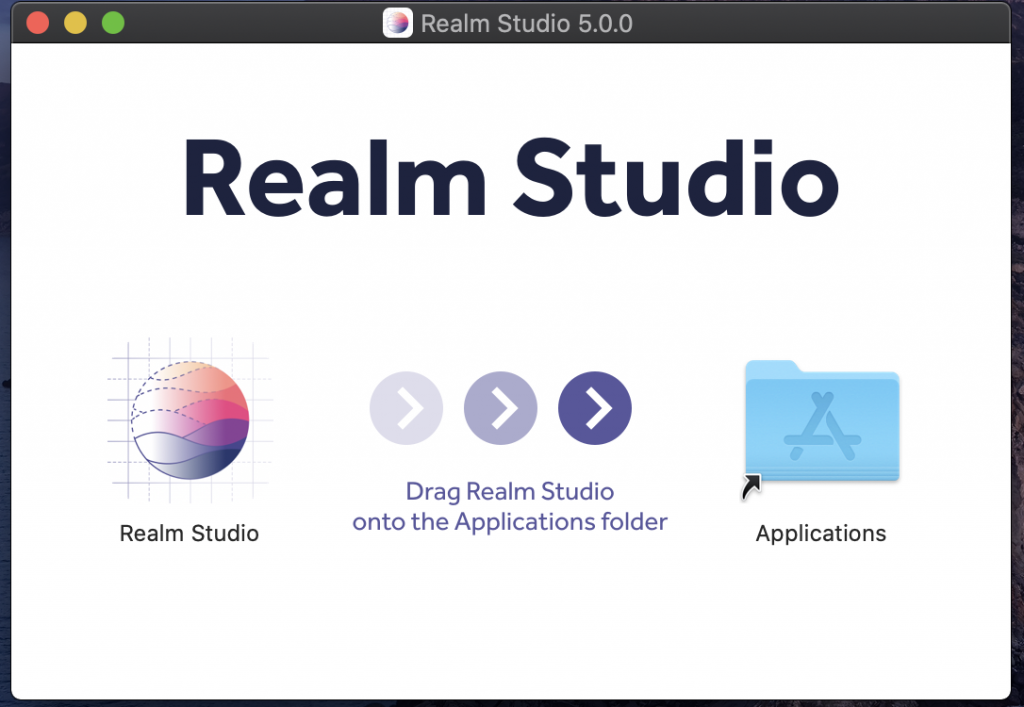Screen dimensions: 1024x707
Task: Select the Realm Studio app icon
Action: 189,420
